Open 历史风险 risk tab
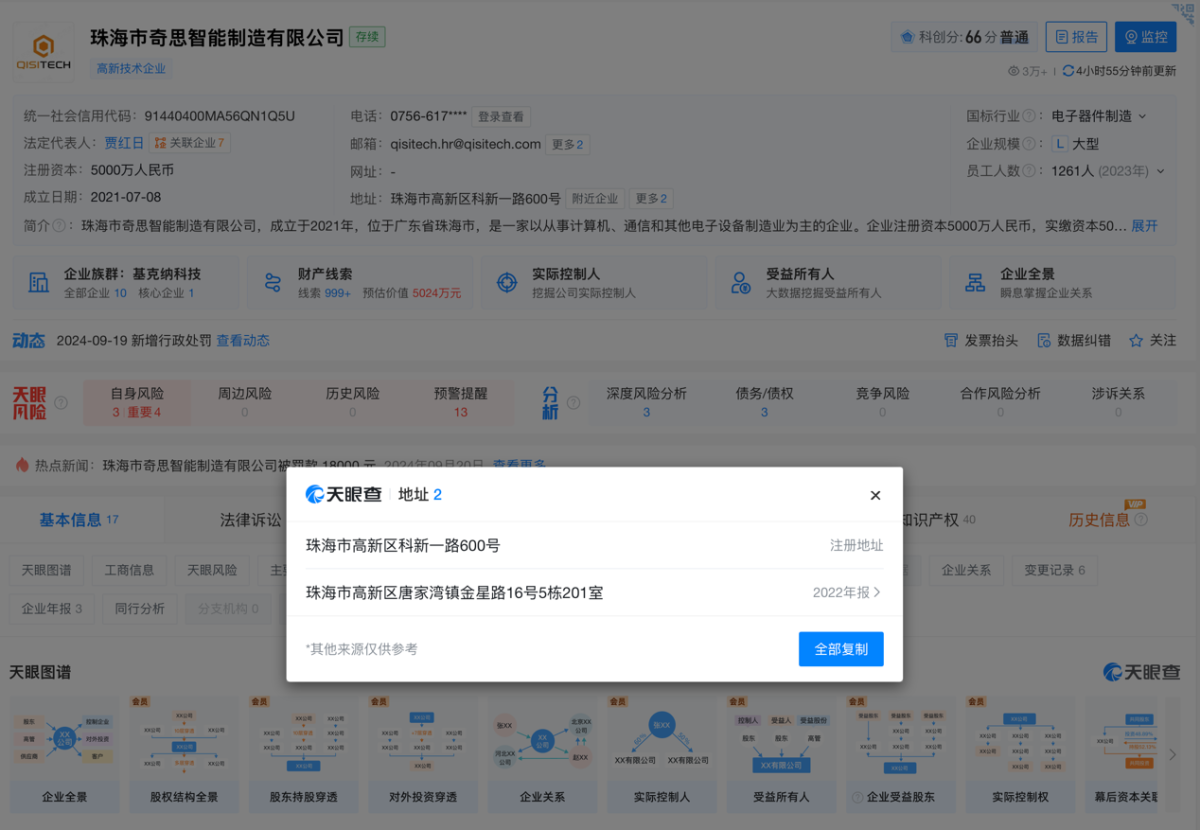 click(353, 402)
